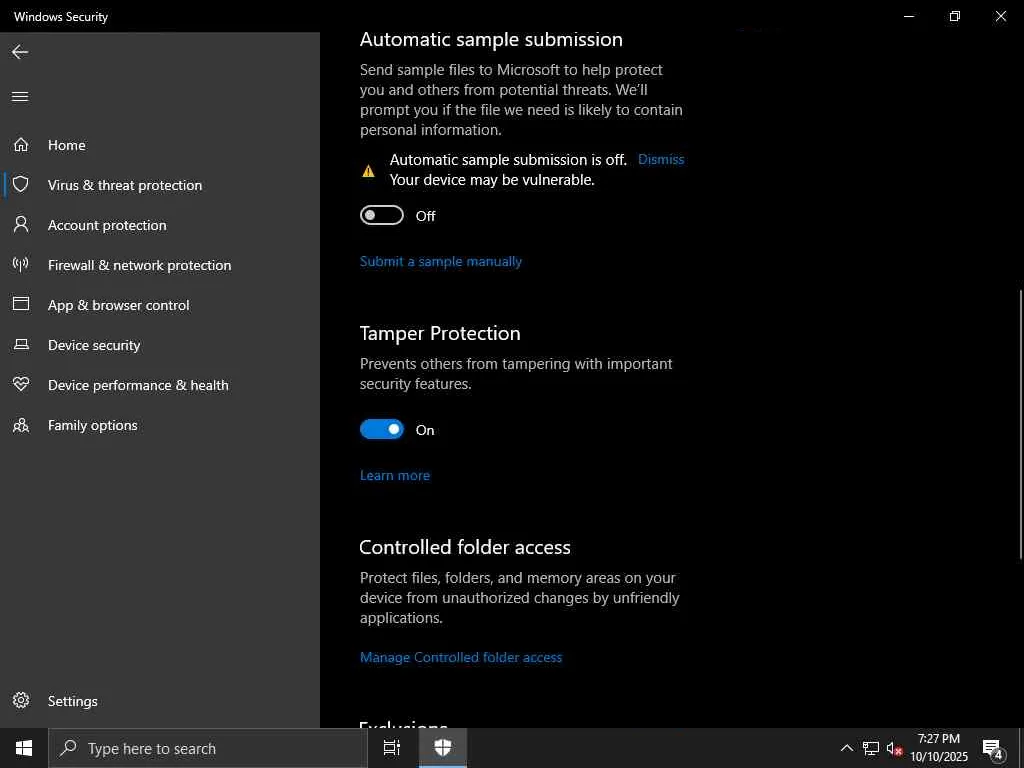Image resolution: width=1024 pixels, height=768 pixels.
Task: Click the Device security laptop icon
Action: 21,344
